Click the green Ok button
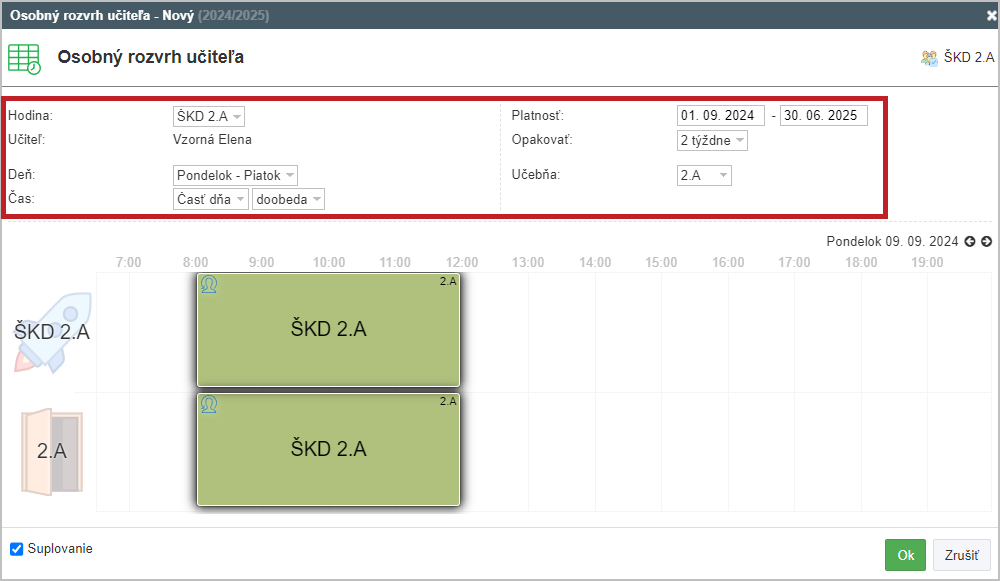 point(905,555)
